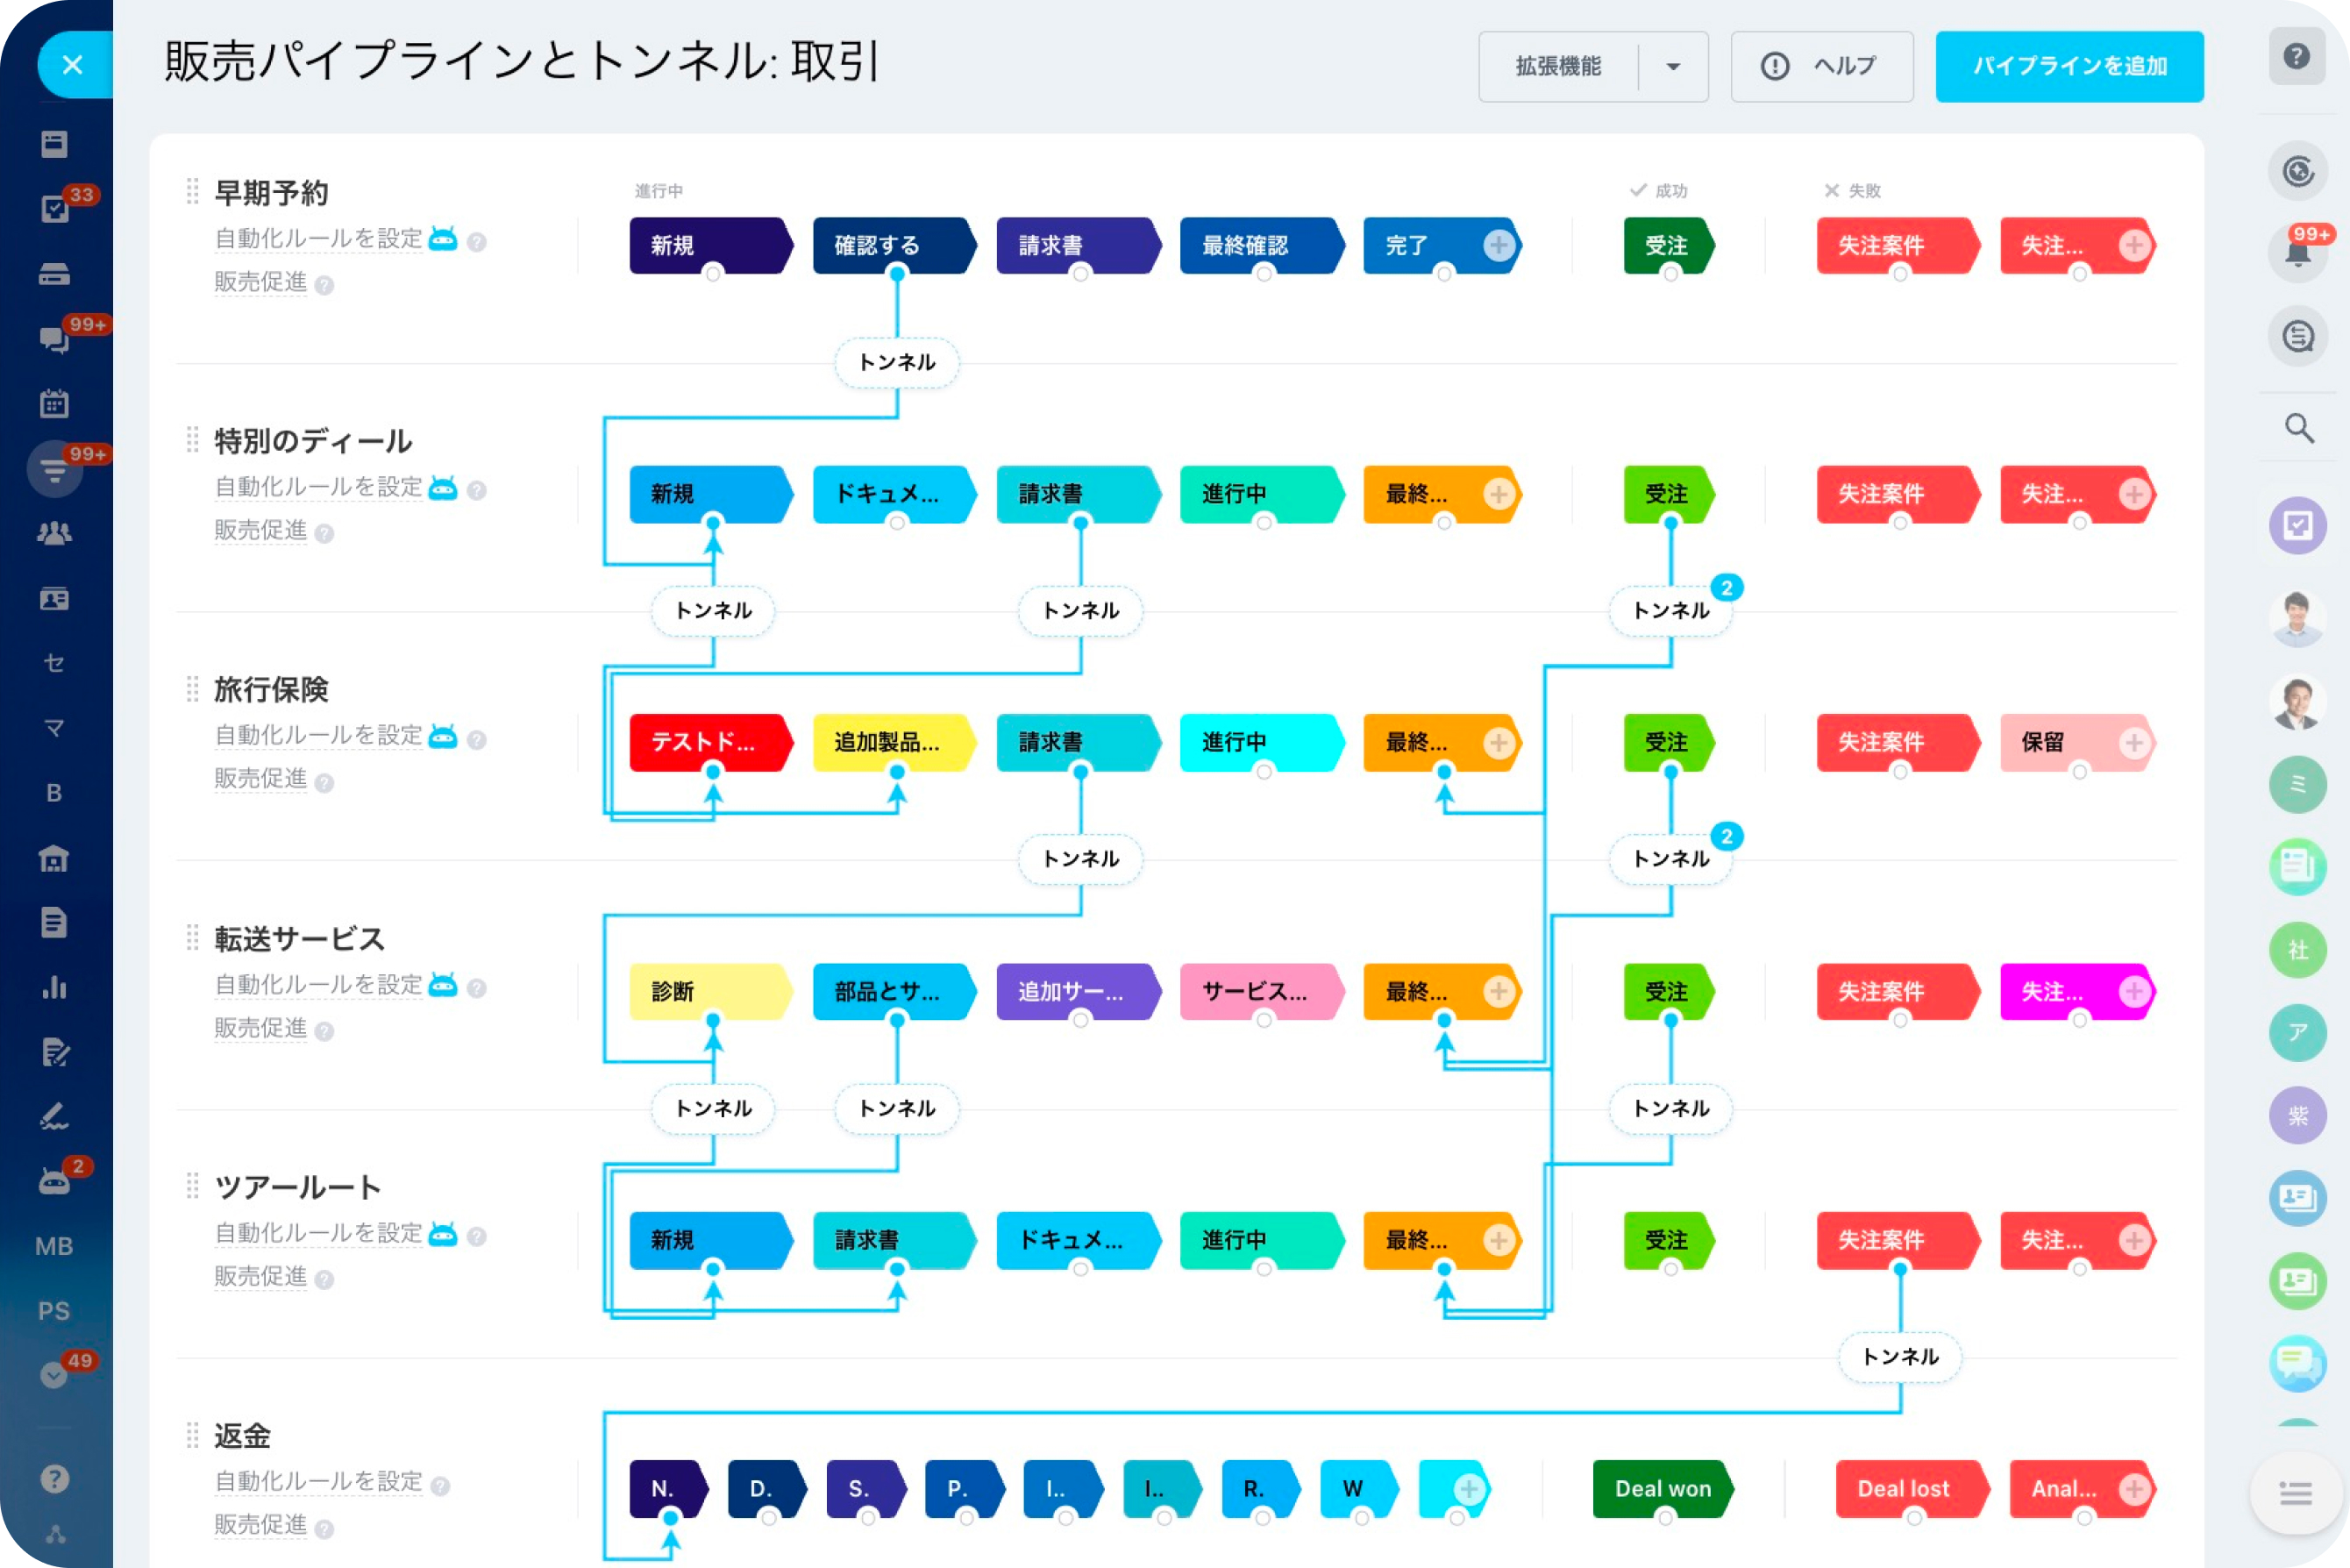
Task: Select the MB item in left sidebar
Action: [x=54, y=1246]
